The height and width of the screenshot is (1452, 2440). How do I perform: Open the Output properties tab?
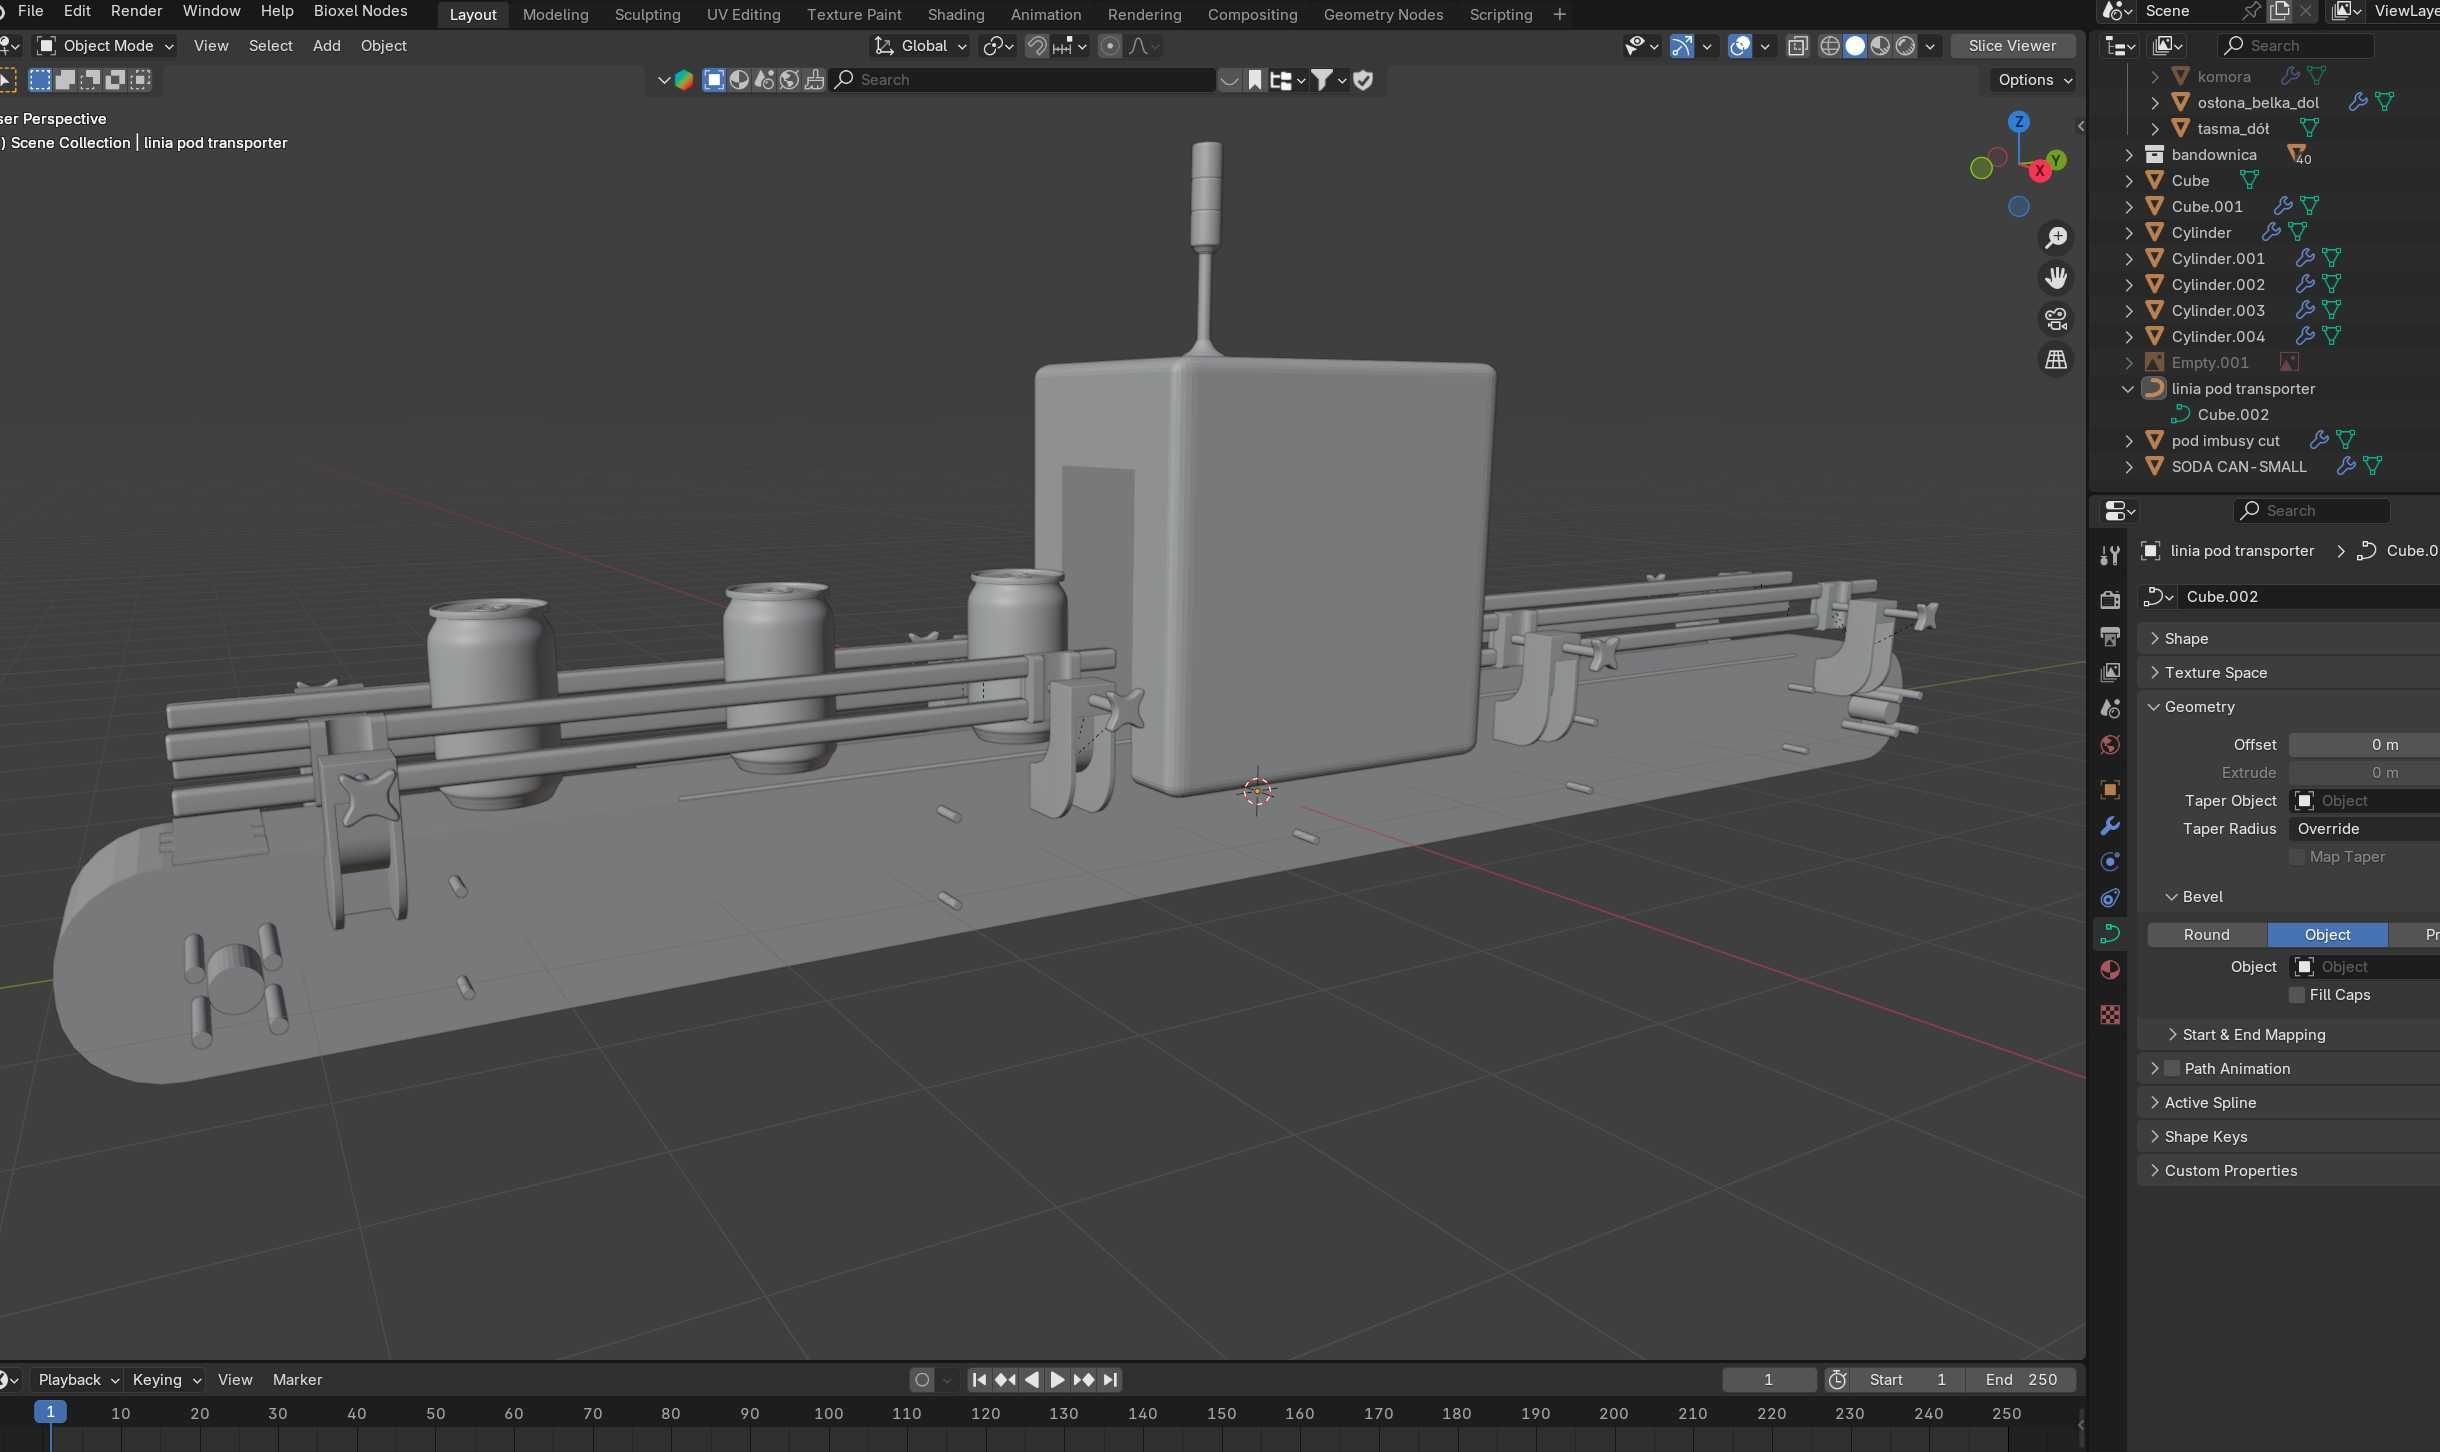pyautogui.click(x=2110, y=636)
